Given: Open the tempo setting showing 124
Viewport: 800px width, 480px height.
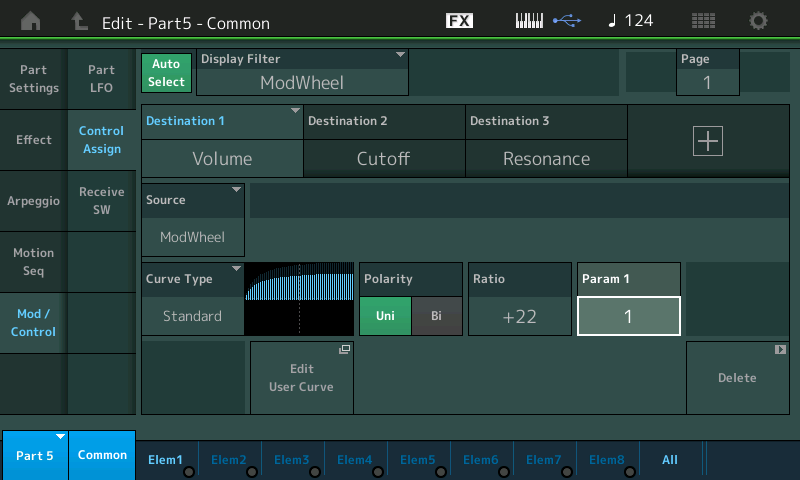Looking at the screenshot, I should point(630,21).
